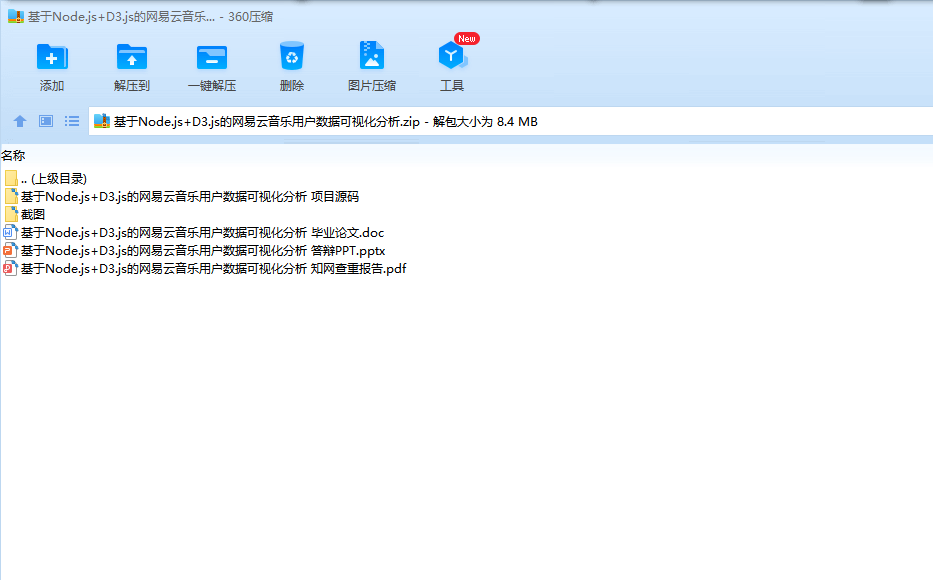Click the parent directory folder icon

11,178
